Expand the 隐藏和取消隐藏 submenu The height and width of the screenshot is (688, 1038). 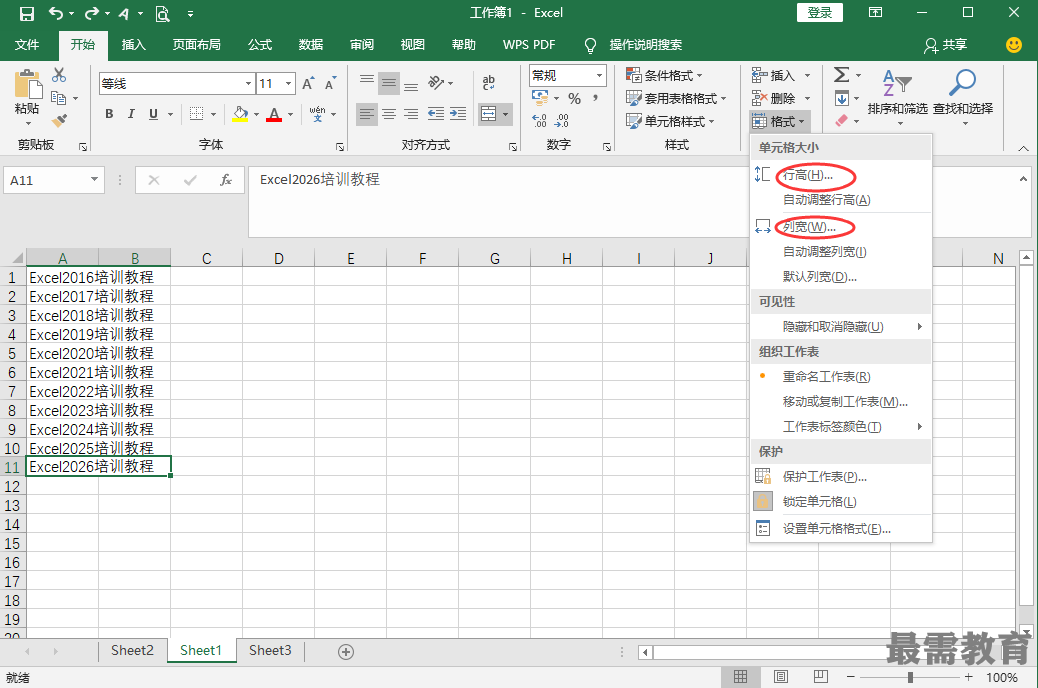[x=841, y=326]
